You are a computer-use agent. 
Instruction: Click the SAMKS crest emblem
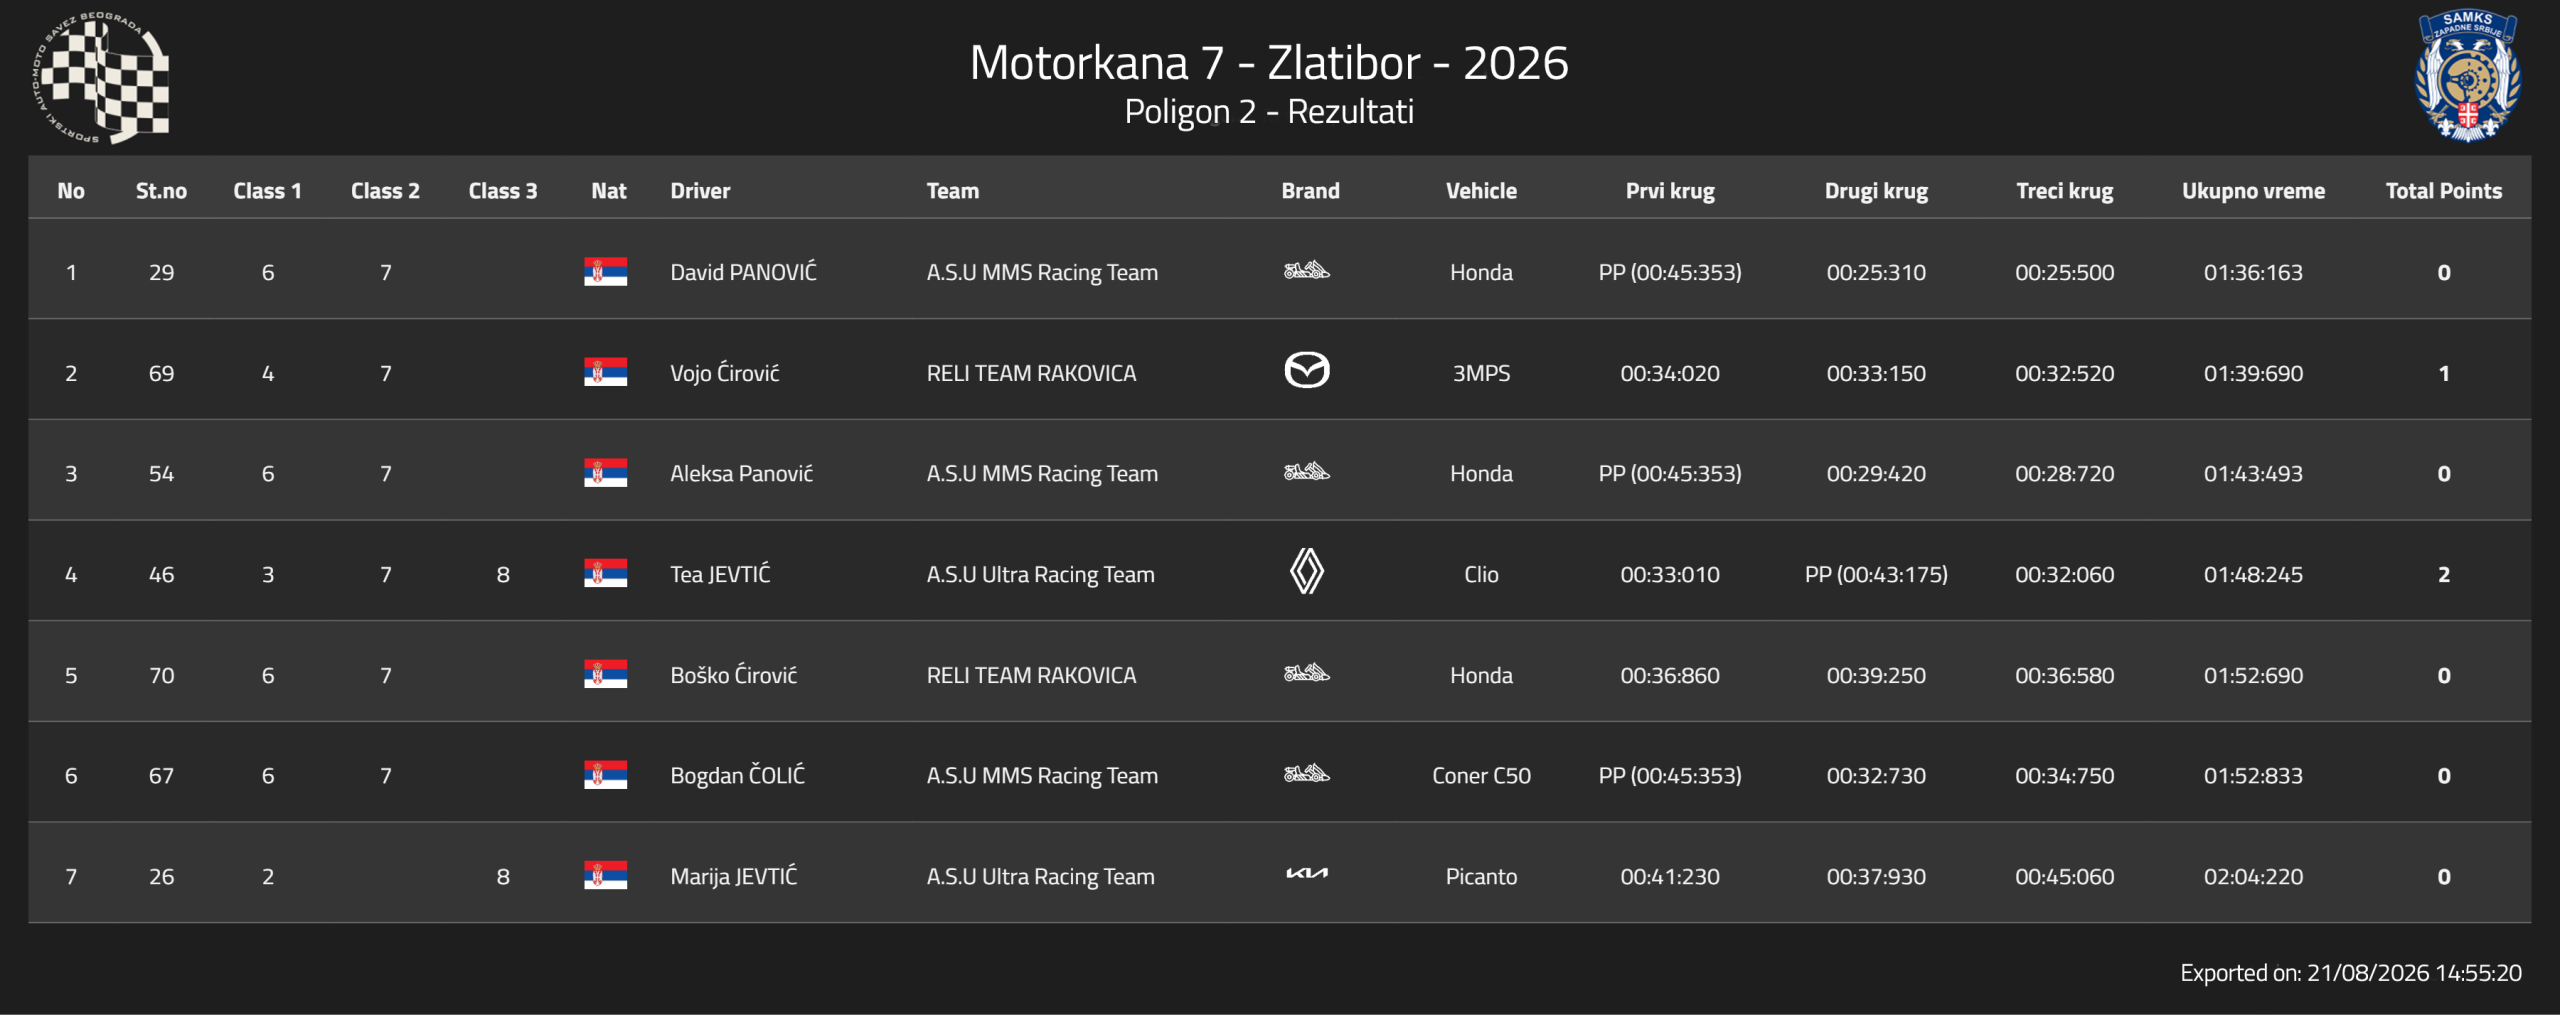[2467, 77]
